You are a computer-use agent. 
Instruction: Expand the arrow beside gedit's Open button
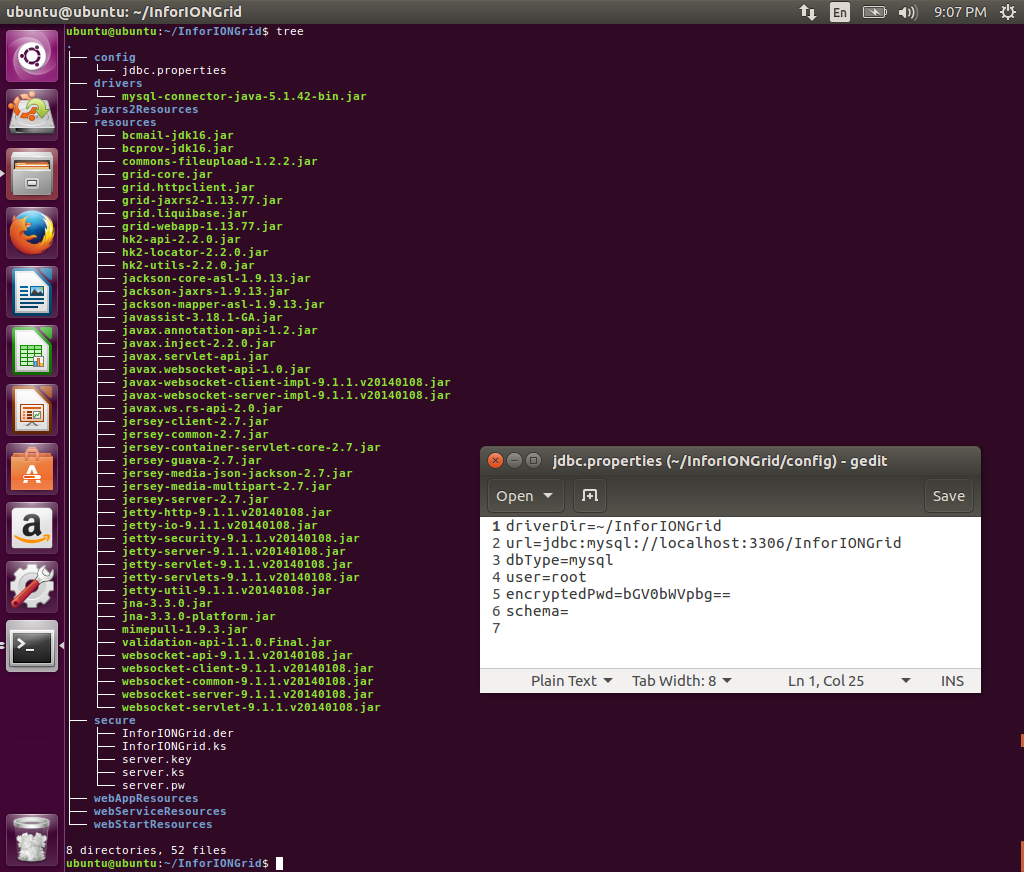point(548,496)
